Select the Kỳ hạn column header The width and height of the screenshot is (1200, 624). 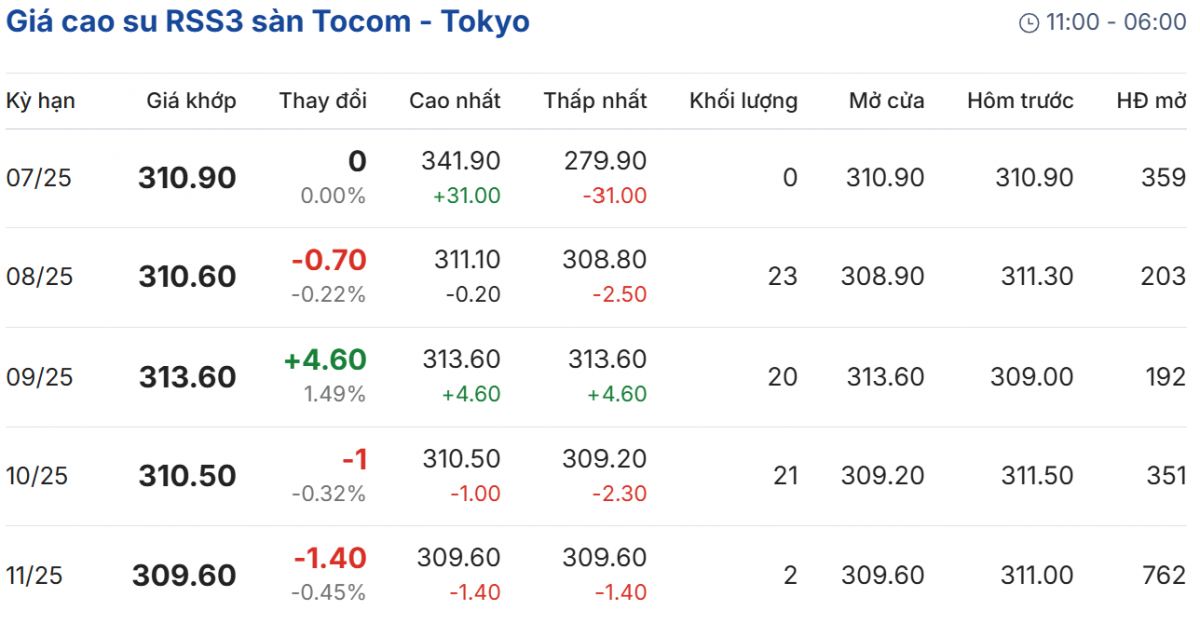pyautogui.click(x=41, y=100)
